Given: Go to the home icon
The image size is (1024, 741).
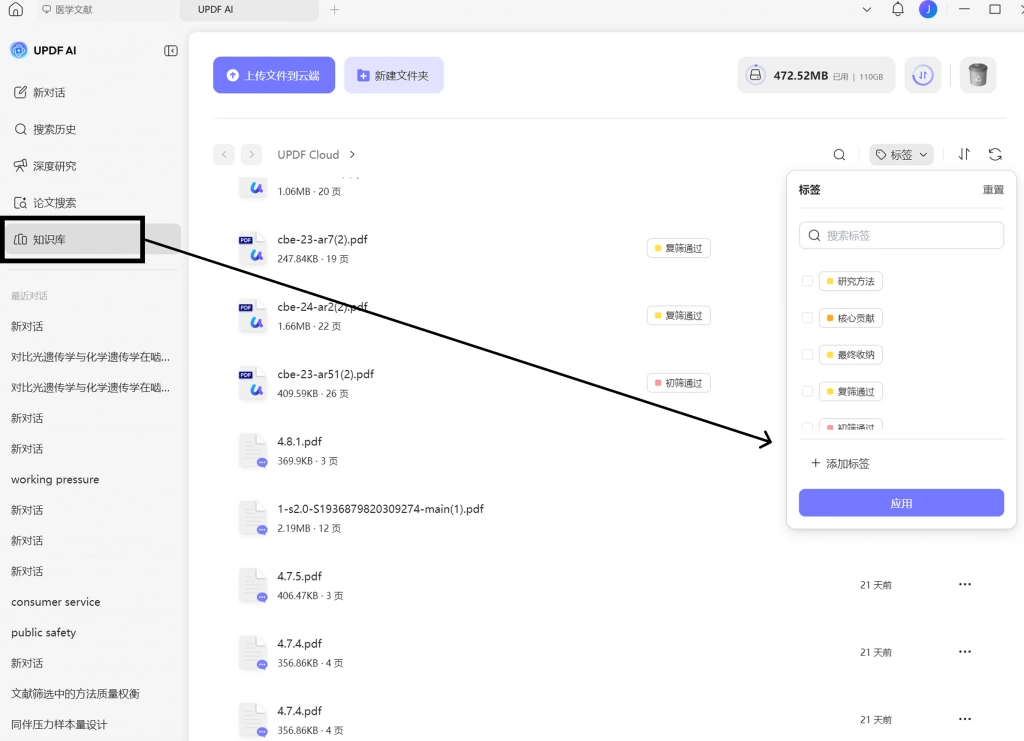Looking at the screenshot, I should tap(16, 9).
